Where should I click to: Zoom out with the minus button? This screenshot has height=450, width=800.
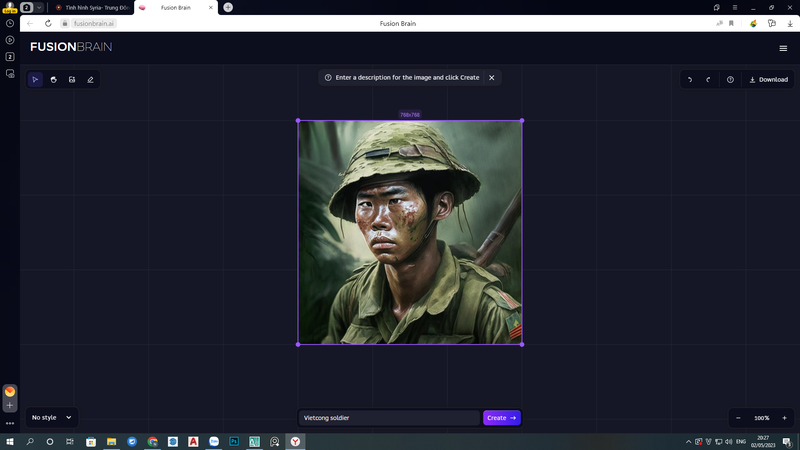pos(738,418)
